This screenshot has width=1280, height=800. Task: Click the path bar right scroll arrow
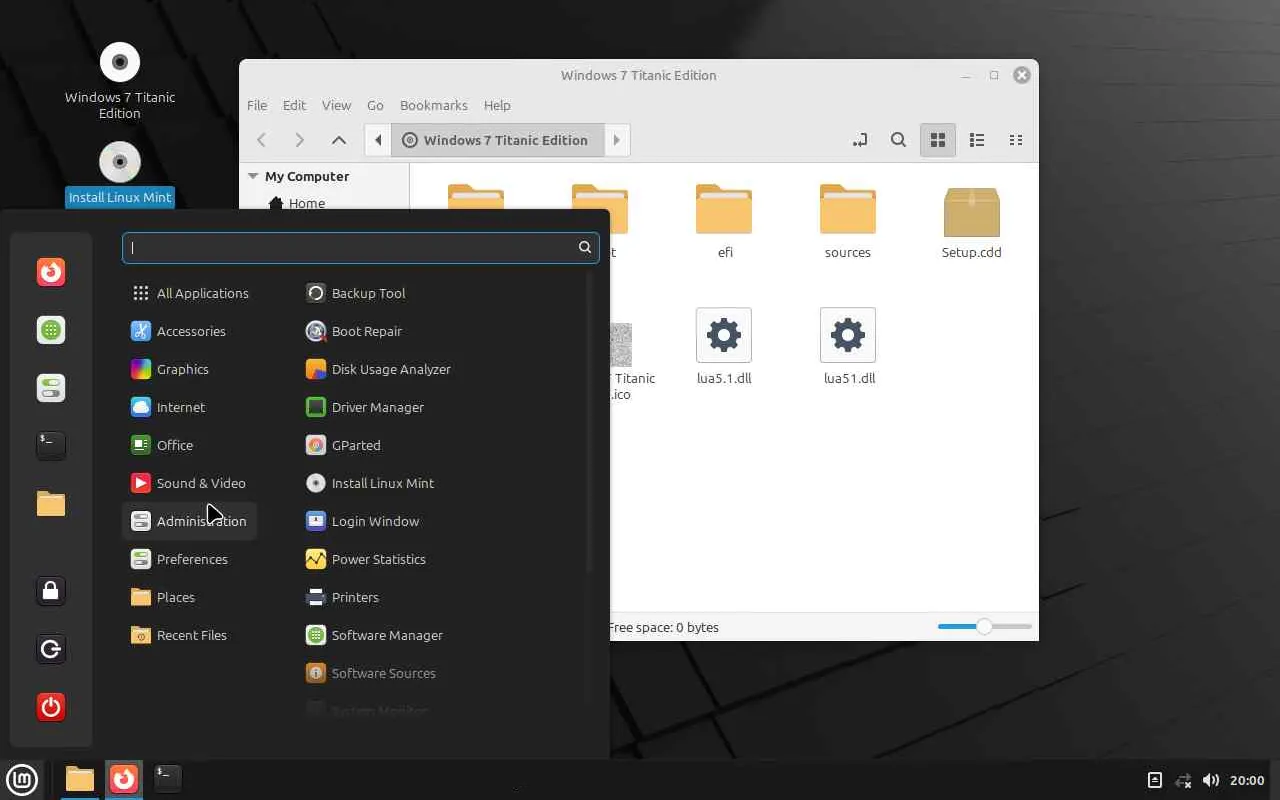(617, 140)
